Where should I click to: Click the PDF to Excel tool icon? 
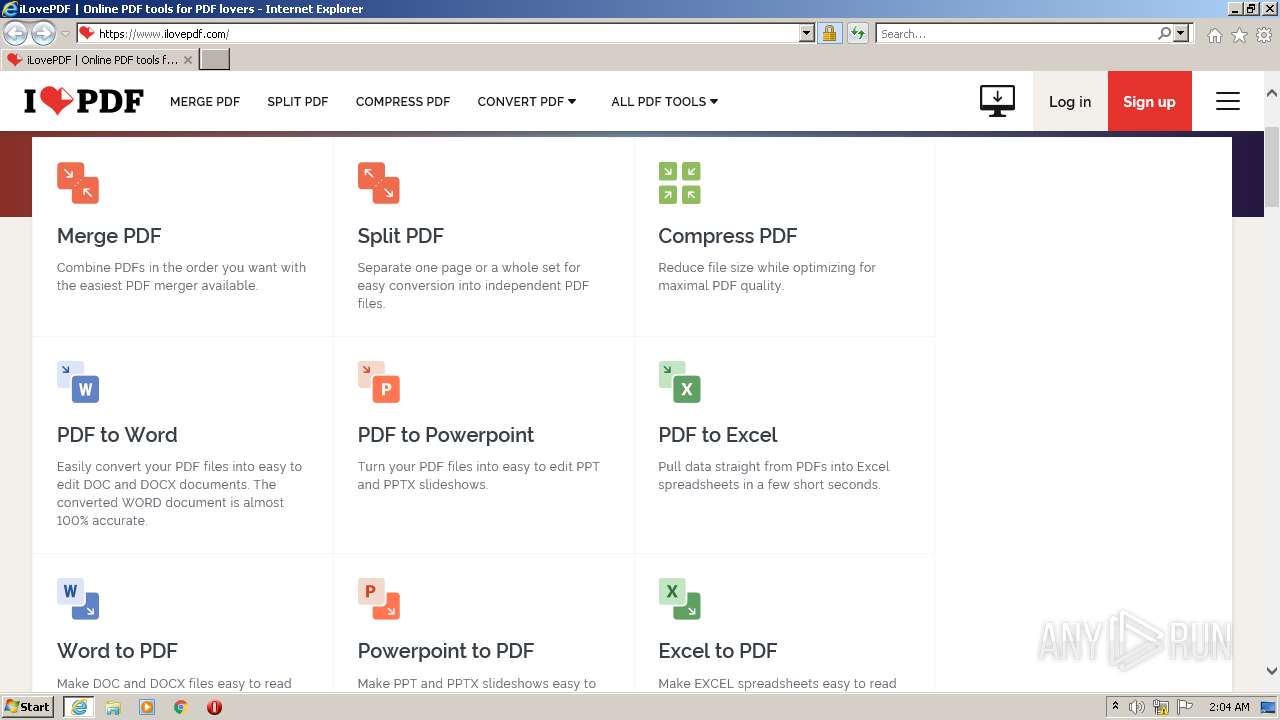pyautogui.click(x=679, y=382)
